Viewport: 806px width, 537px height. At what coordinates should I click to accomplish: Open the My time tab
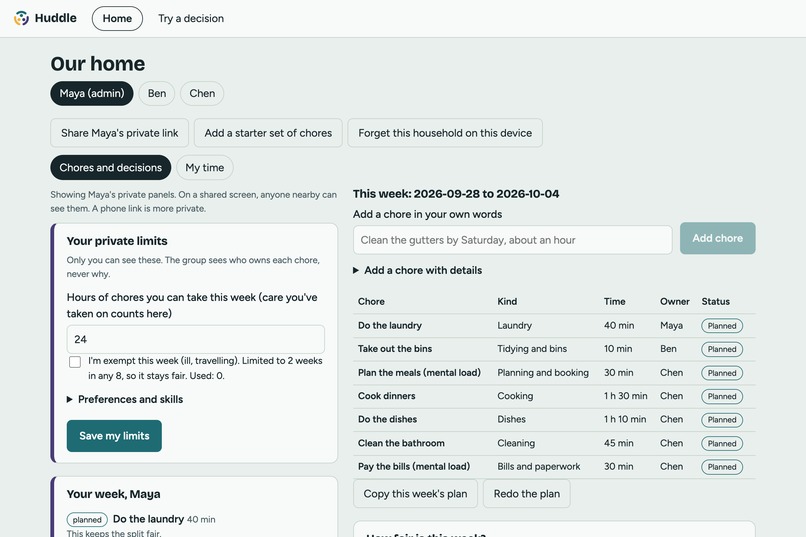[x=205, y=168]
